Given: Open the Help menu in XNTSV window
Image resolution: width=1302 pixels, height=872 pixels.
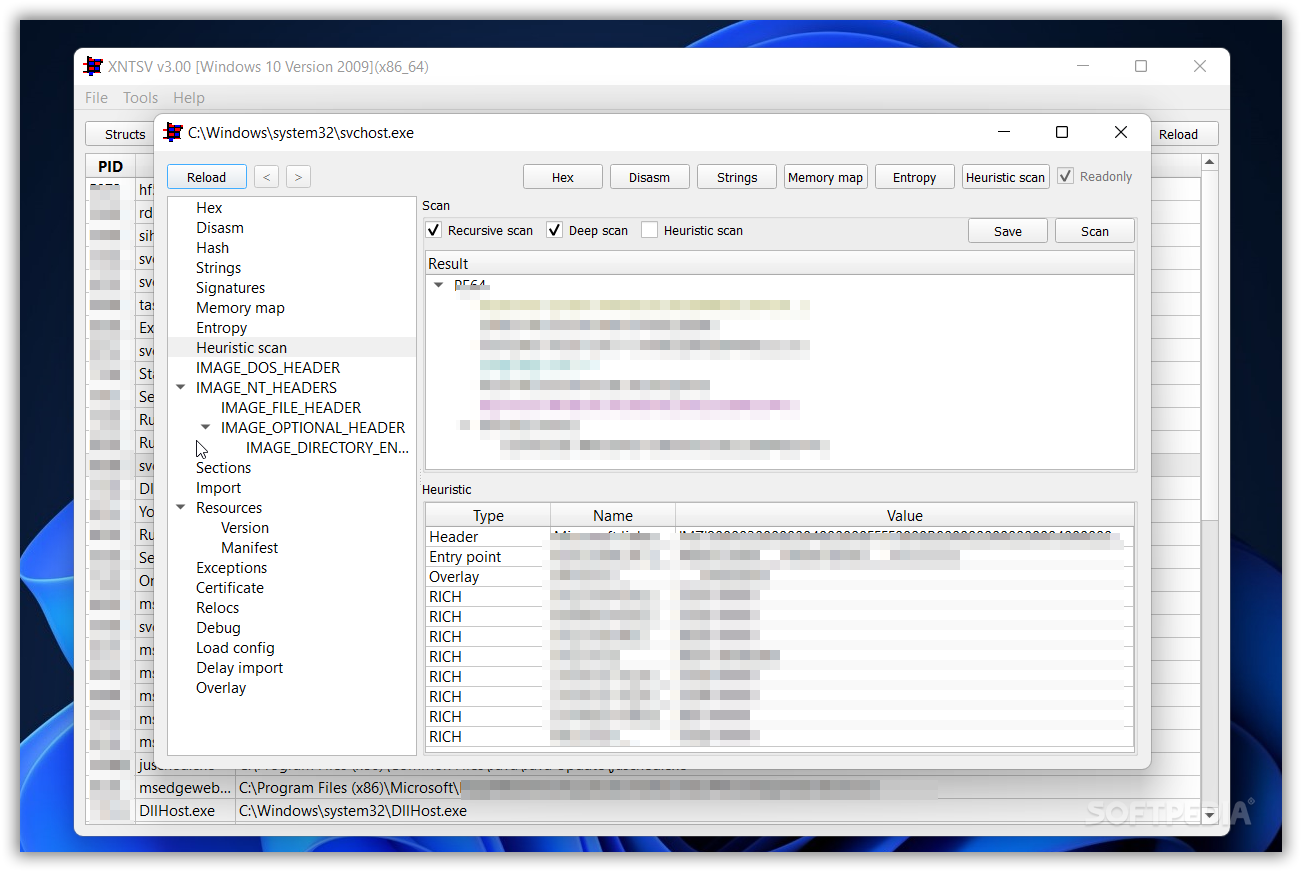Looking at the screenshot, I should (x=188, y=97).
